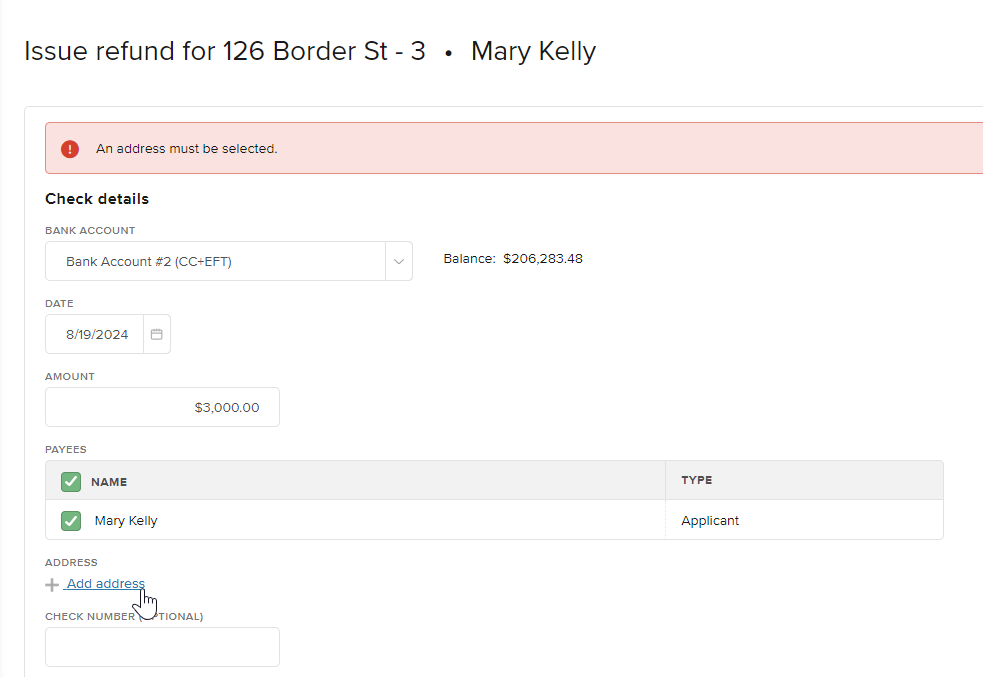
Task: Expand the bank account dropdown chevron
Action: 398,262
